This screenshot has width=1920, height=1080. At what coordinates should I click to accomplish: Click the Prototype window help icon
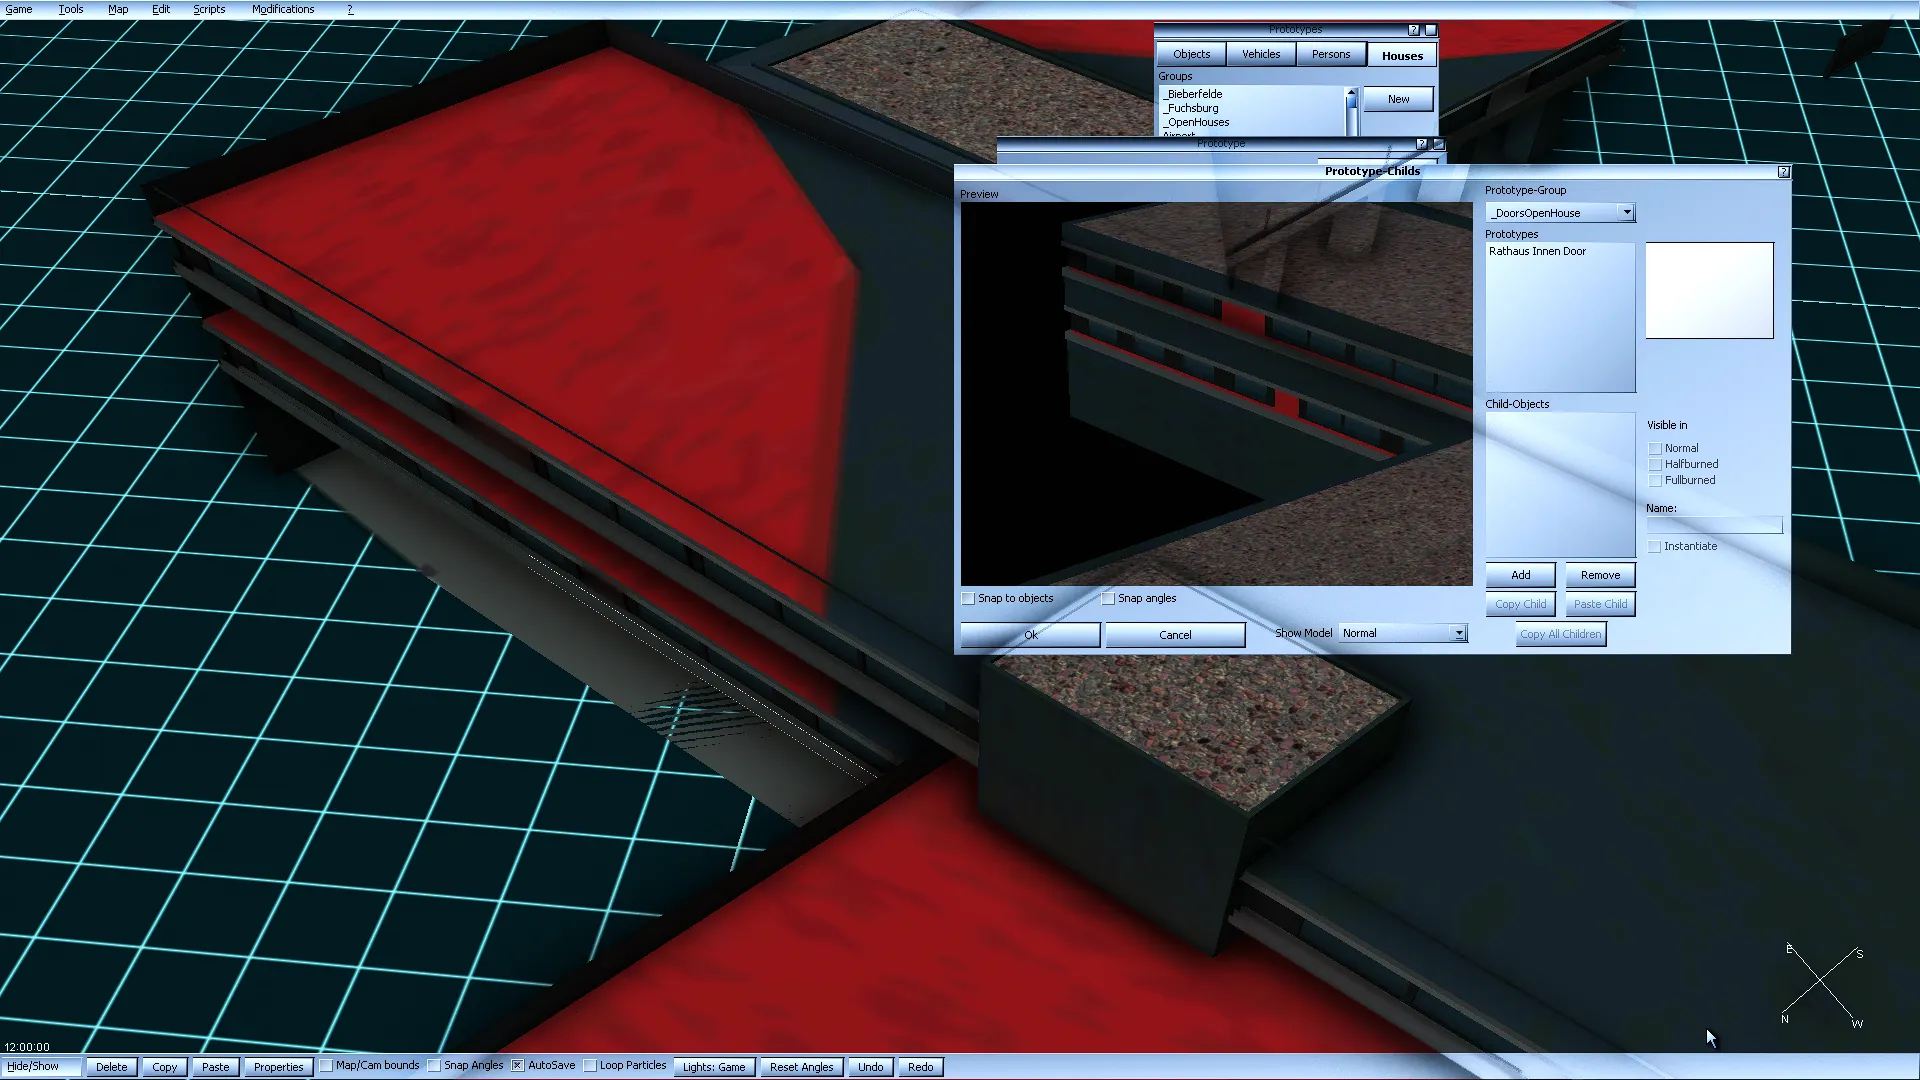click(1421, 144)
